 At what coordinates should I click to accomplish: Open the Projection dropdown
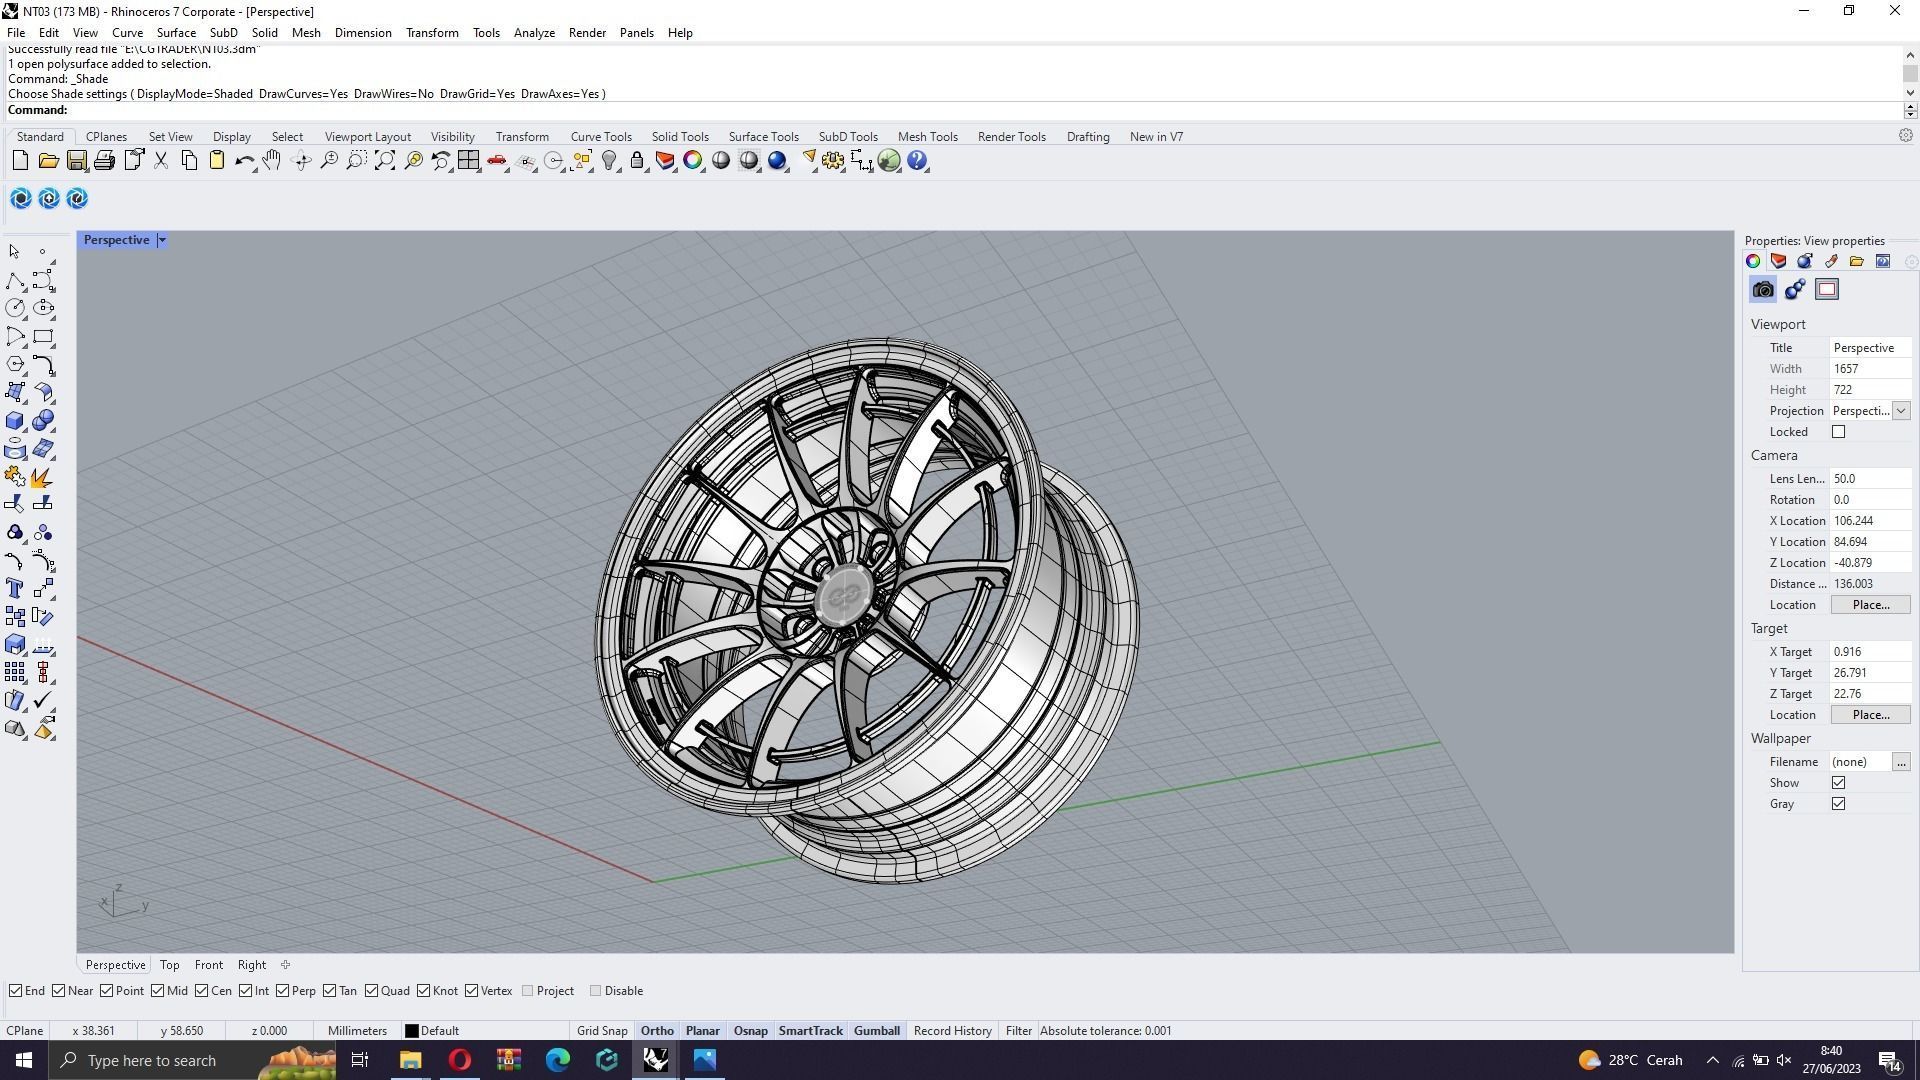[x=1900, y=411]
